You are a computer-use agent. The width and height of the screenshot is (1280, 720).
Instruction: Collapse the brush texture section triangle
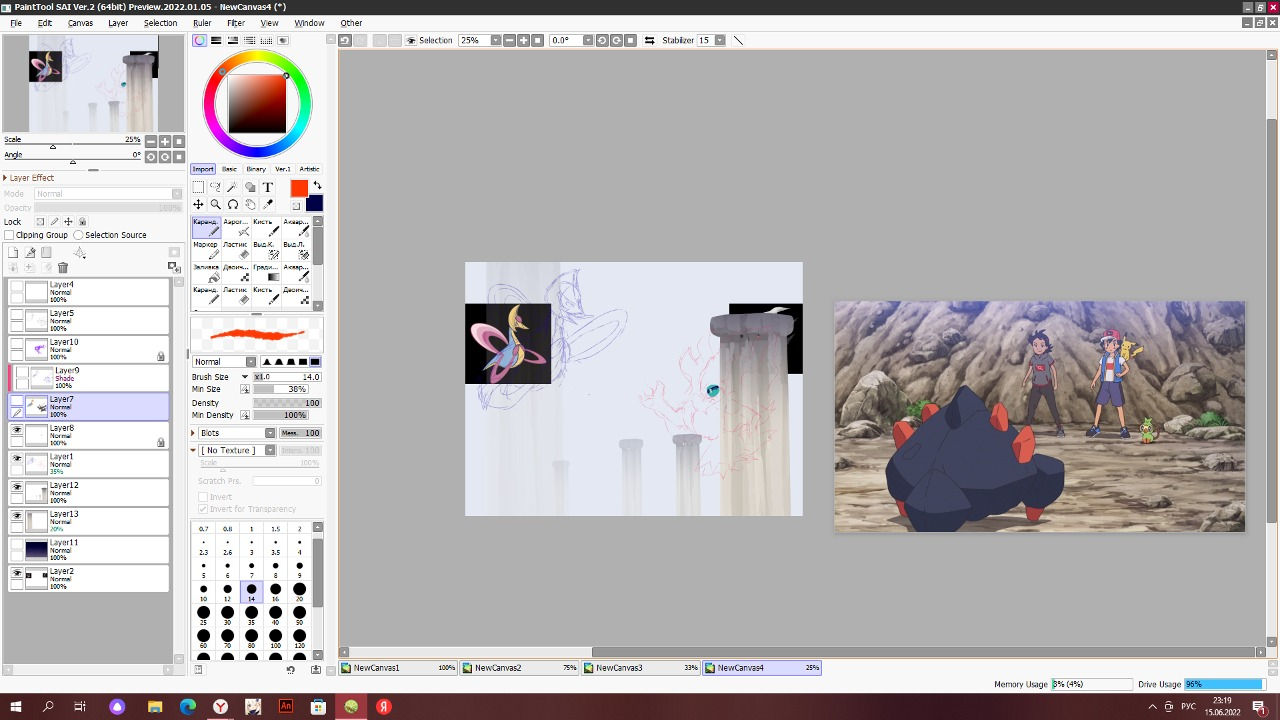pyautogui.click(x=194, y=450)
